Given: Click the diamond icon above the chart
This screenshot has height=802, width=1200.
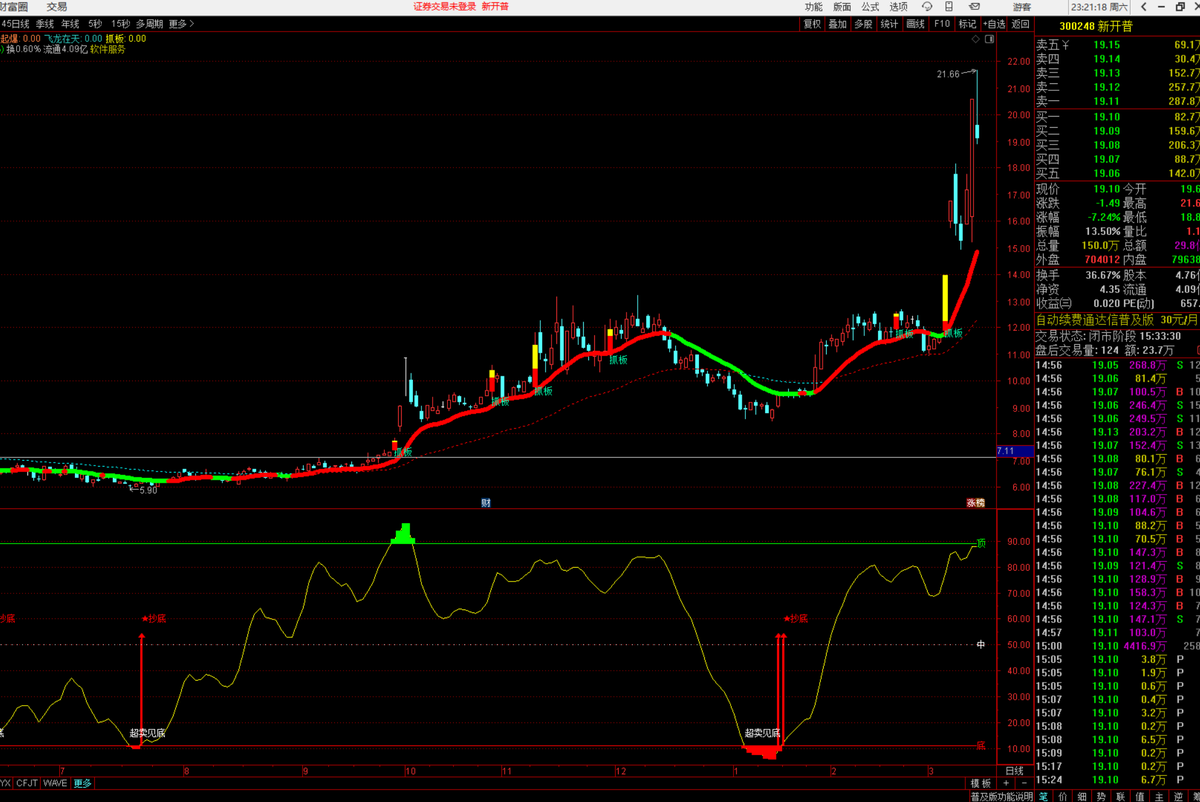Looking at the screenshot, I should click(975, 39).
